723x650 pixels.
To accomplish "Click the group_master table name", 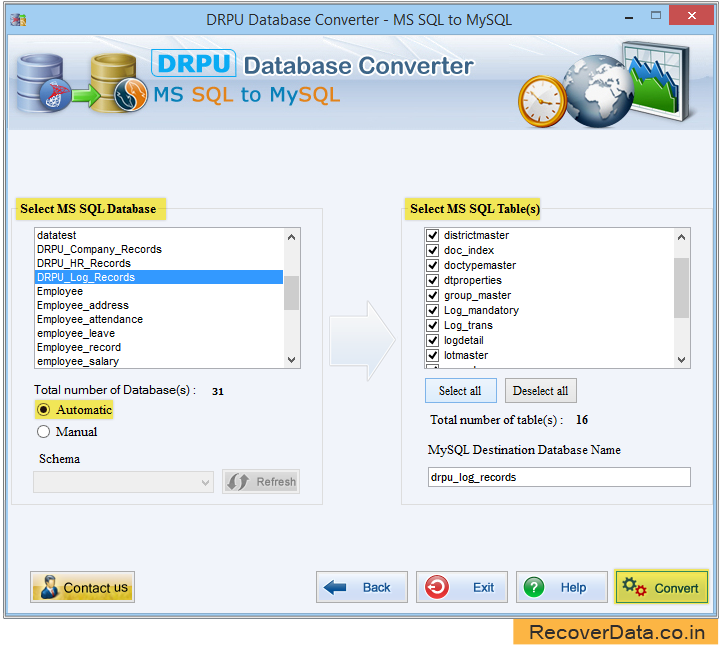I will [477, 295].
